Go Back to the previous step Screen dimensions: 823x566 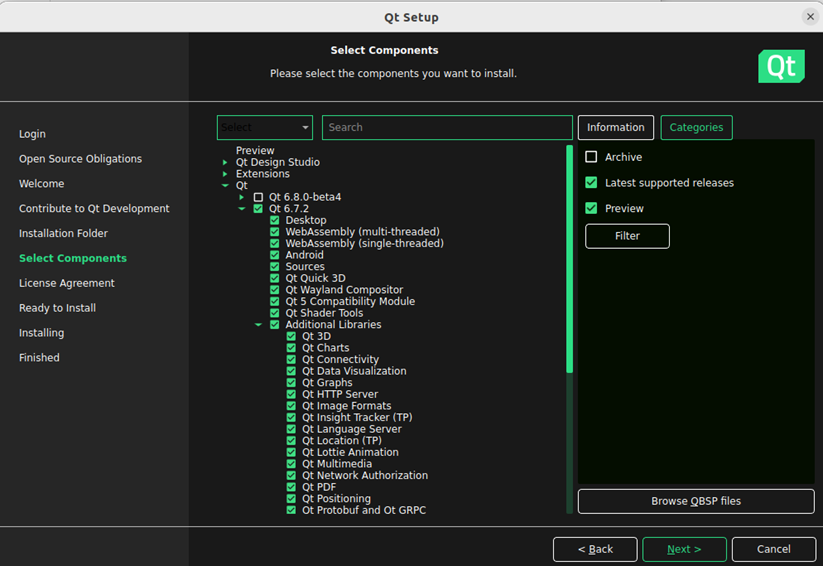[595, 549]
